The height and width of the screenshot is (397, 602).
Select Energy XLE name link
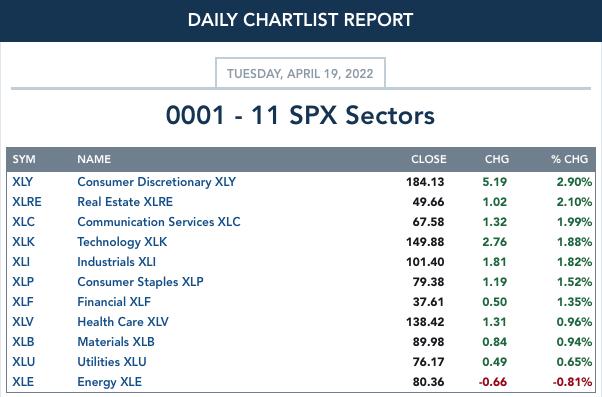109,382
